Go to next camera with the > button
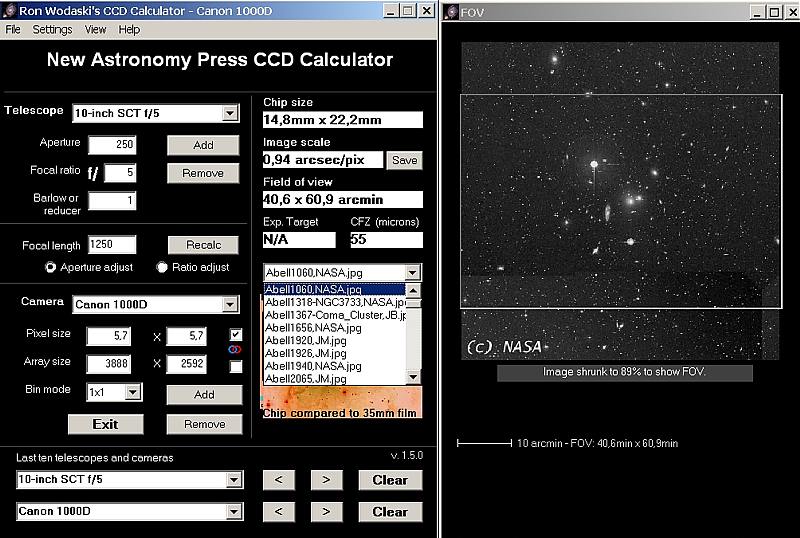 click(x=326, y=512)
